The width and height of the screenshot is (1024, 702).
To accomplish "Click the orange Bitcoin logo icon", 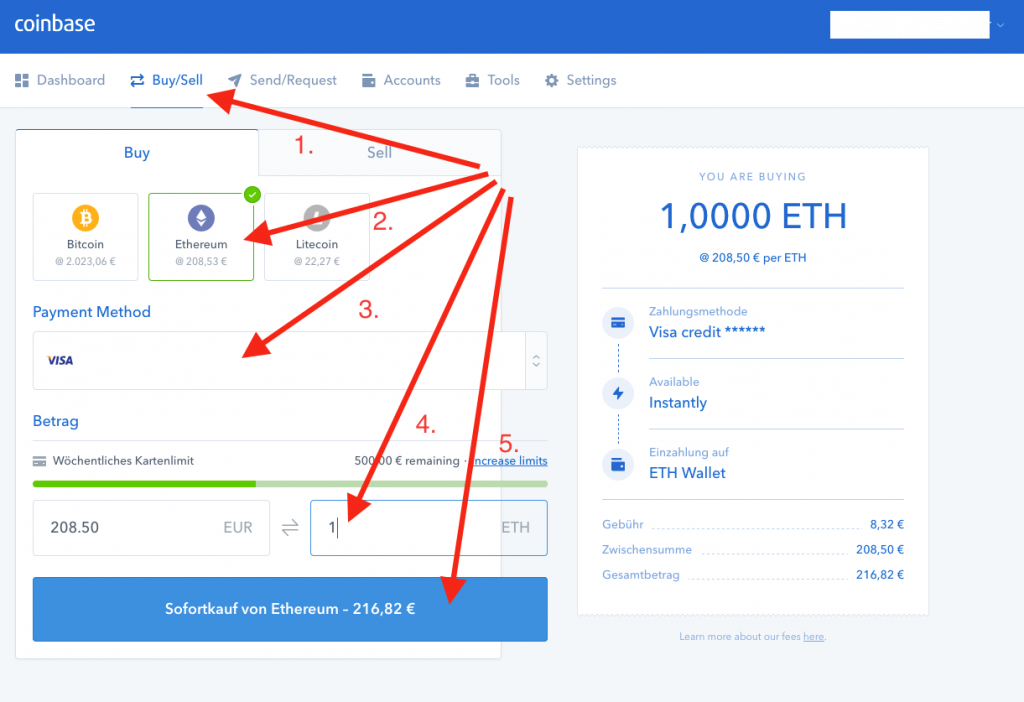I will pos(85,216).
